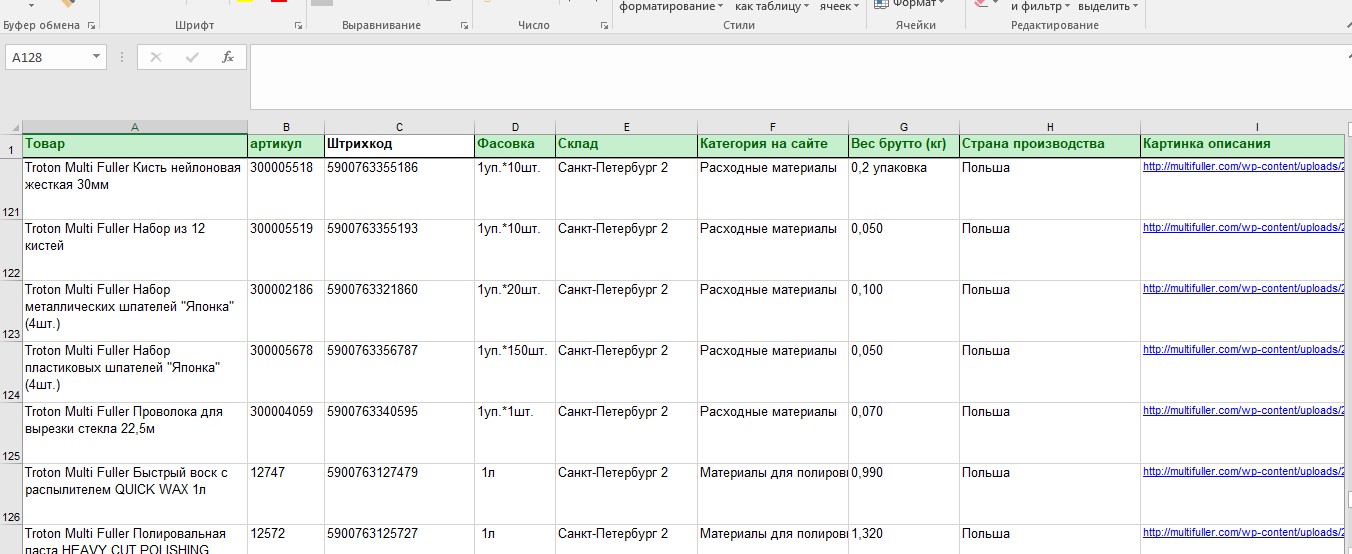Select the QUICK WAX 1л product cell
Viewport: 1352px width, 554px height.
pyautogui.click(x=135, y=493)
